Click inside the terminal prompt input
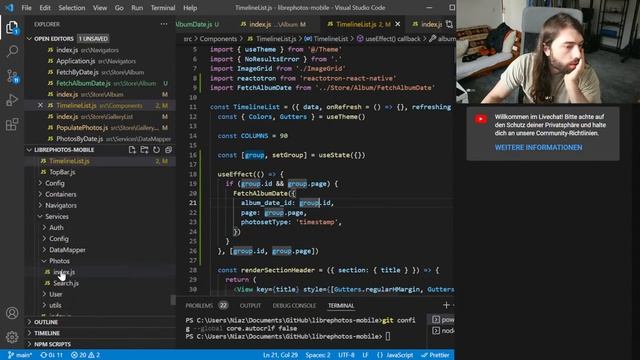 pos(388,336)
